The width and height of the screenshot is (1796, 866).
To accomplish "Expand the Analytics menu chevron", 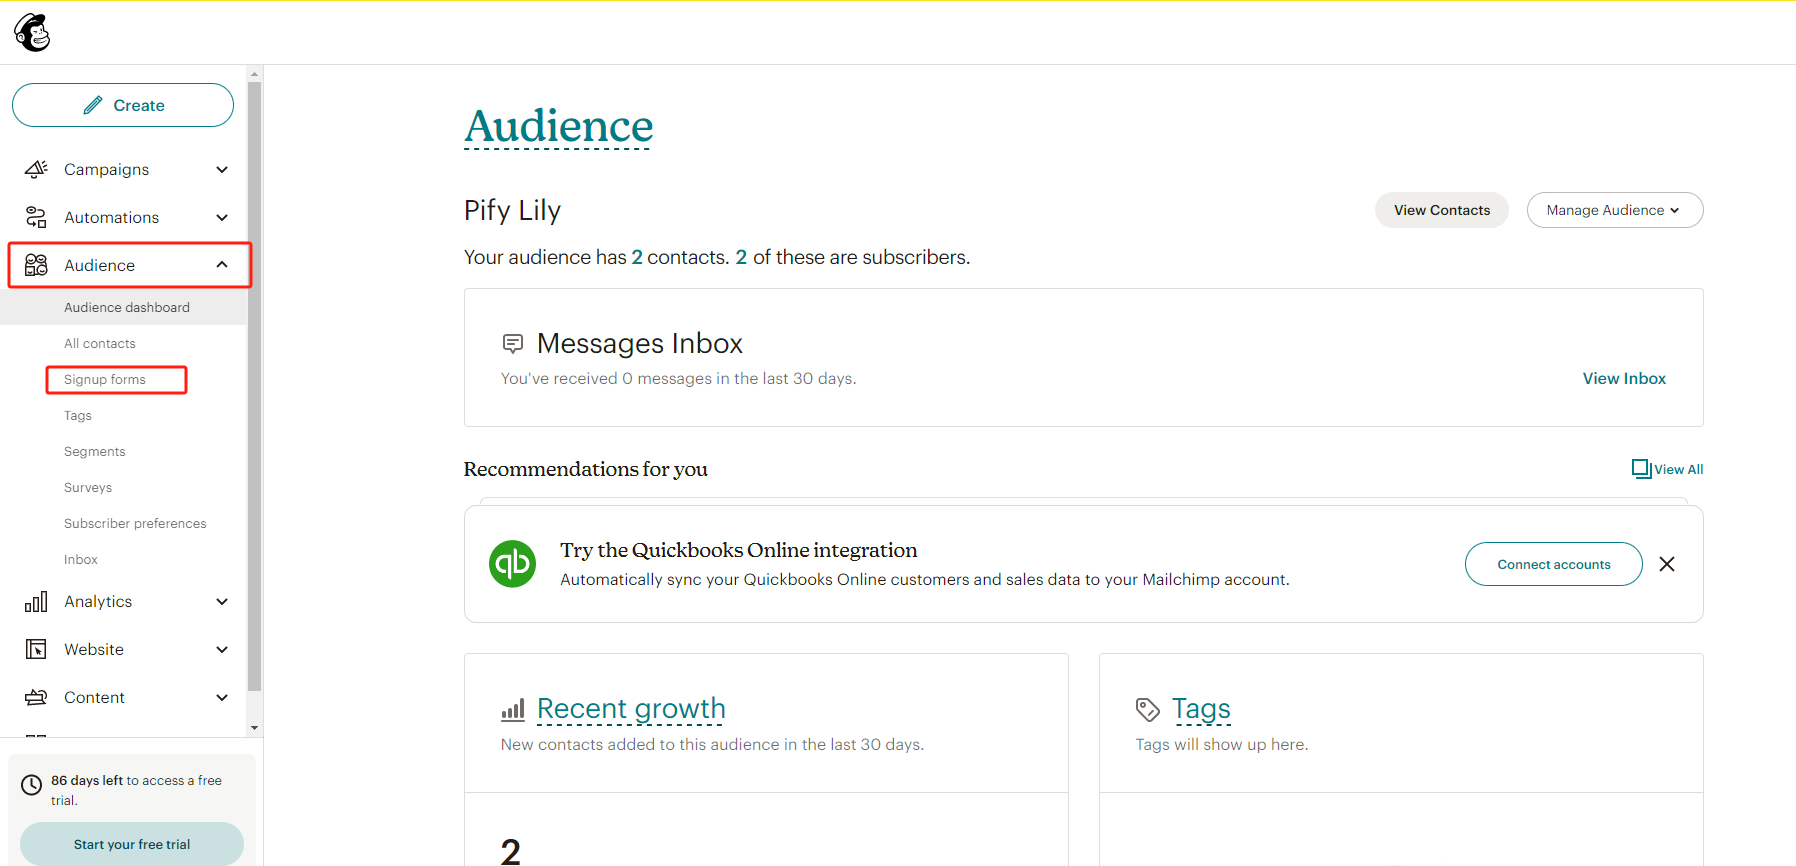I will pyautogui.click(x=222, y=601).
